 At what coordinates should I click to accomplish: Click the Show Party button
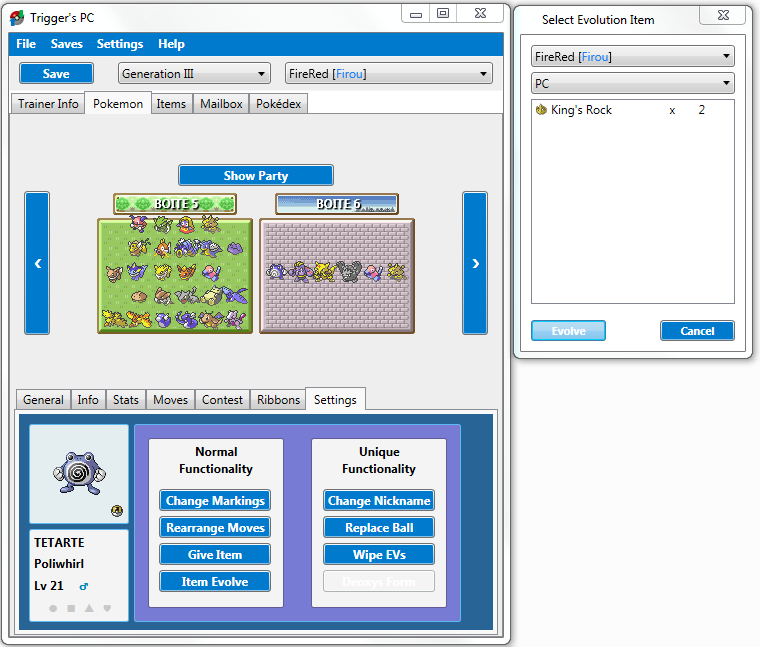(256, 175)
